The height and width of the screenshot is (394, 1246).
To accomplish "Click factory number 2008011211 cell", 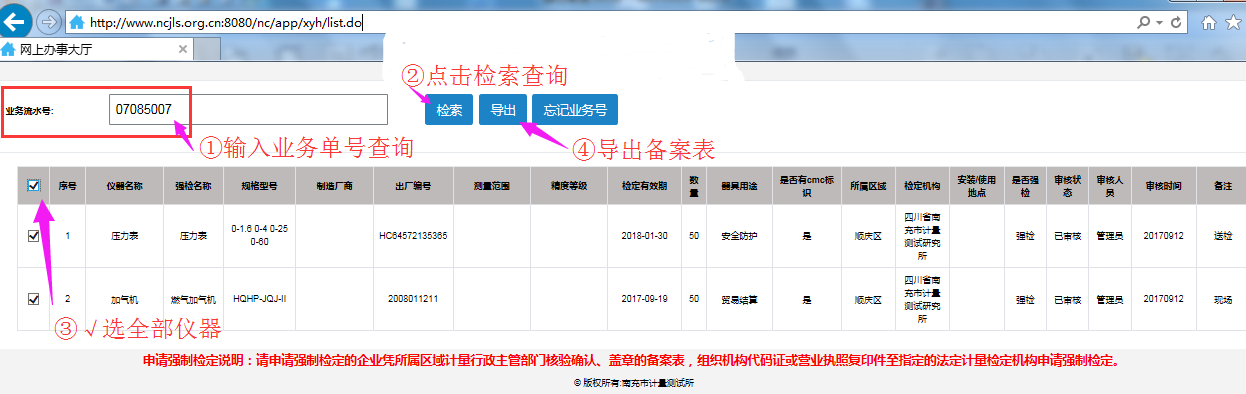I will pyautogui.click(x=412, y=298).
